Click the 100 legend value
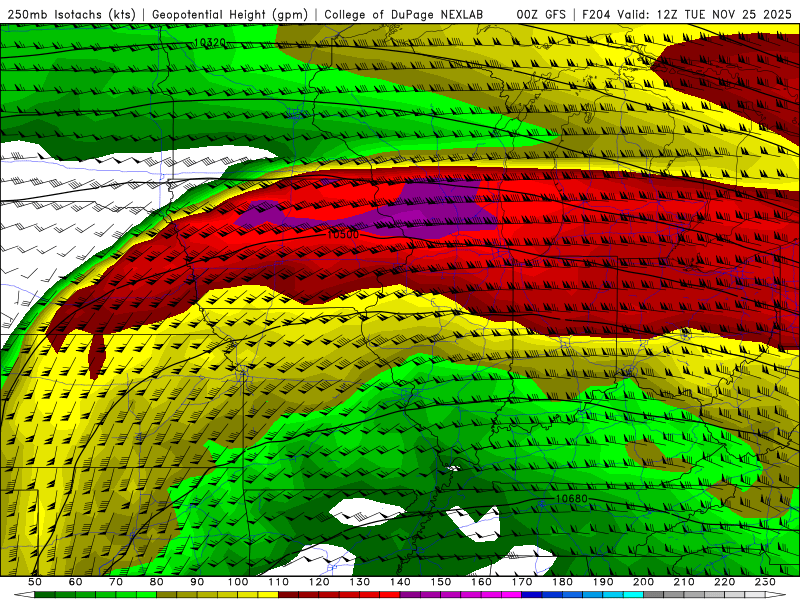Screen dimensions: 800x600 tap(238, 582)
